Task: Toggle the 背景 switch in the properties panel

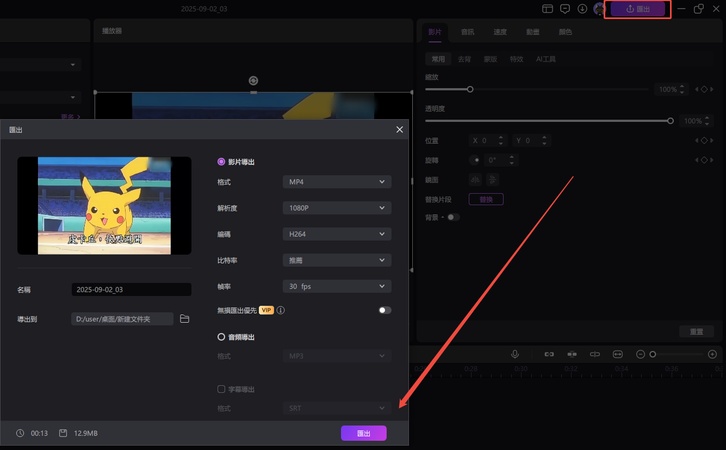Action: tap(453, 217)
